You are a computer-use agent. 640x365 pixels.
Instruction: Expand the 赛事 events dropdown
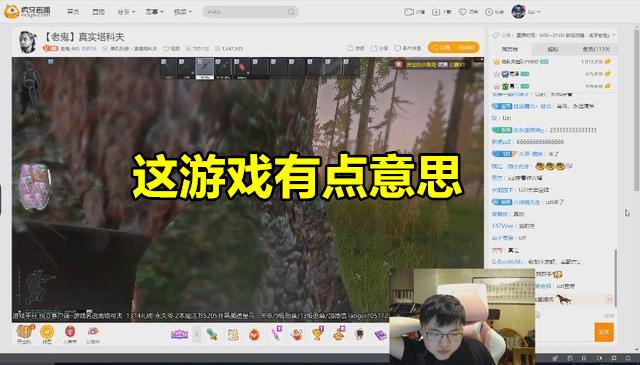[154, 12]
